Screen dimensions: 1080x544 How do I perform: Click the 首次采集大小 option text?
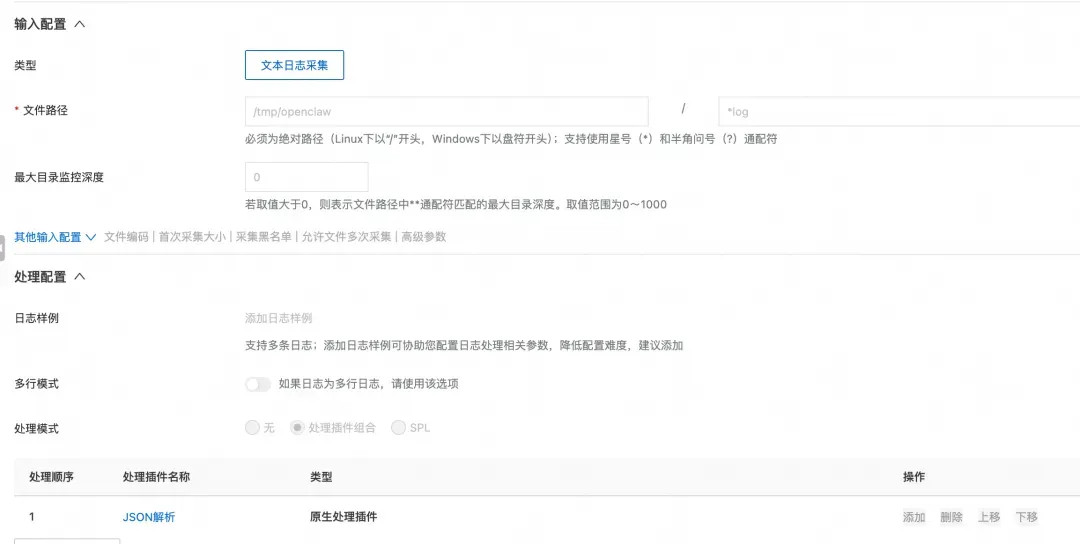(192, 237)
